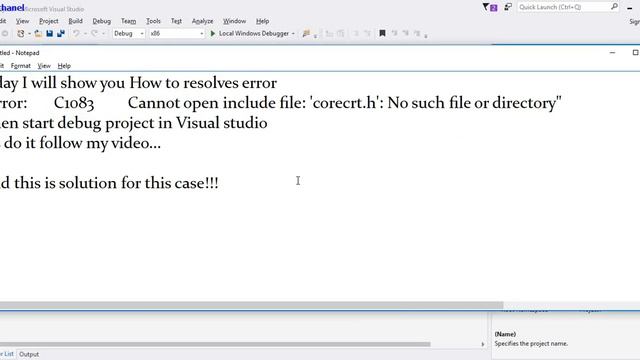The height and width of the screenshot is (360, 640).
Task: Open the Team menu
Action: tap(128, 21)
